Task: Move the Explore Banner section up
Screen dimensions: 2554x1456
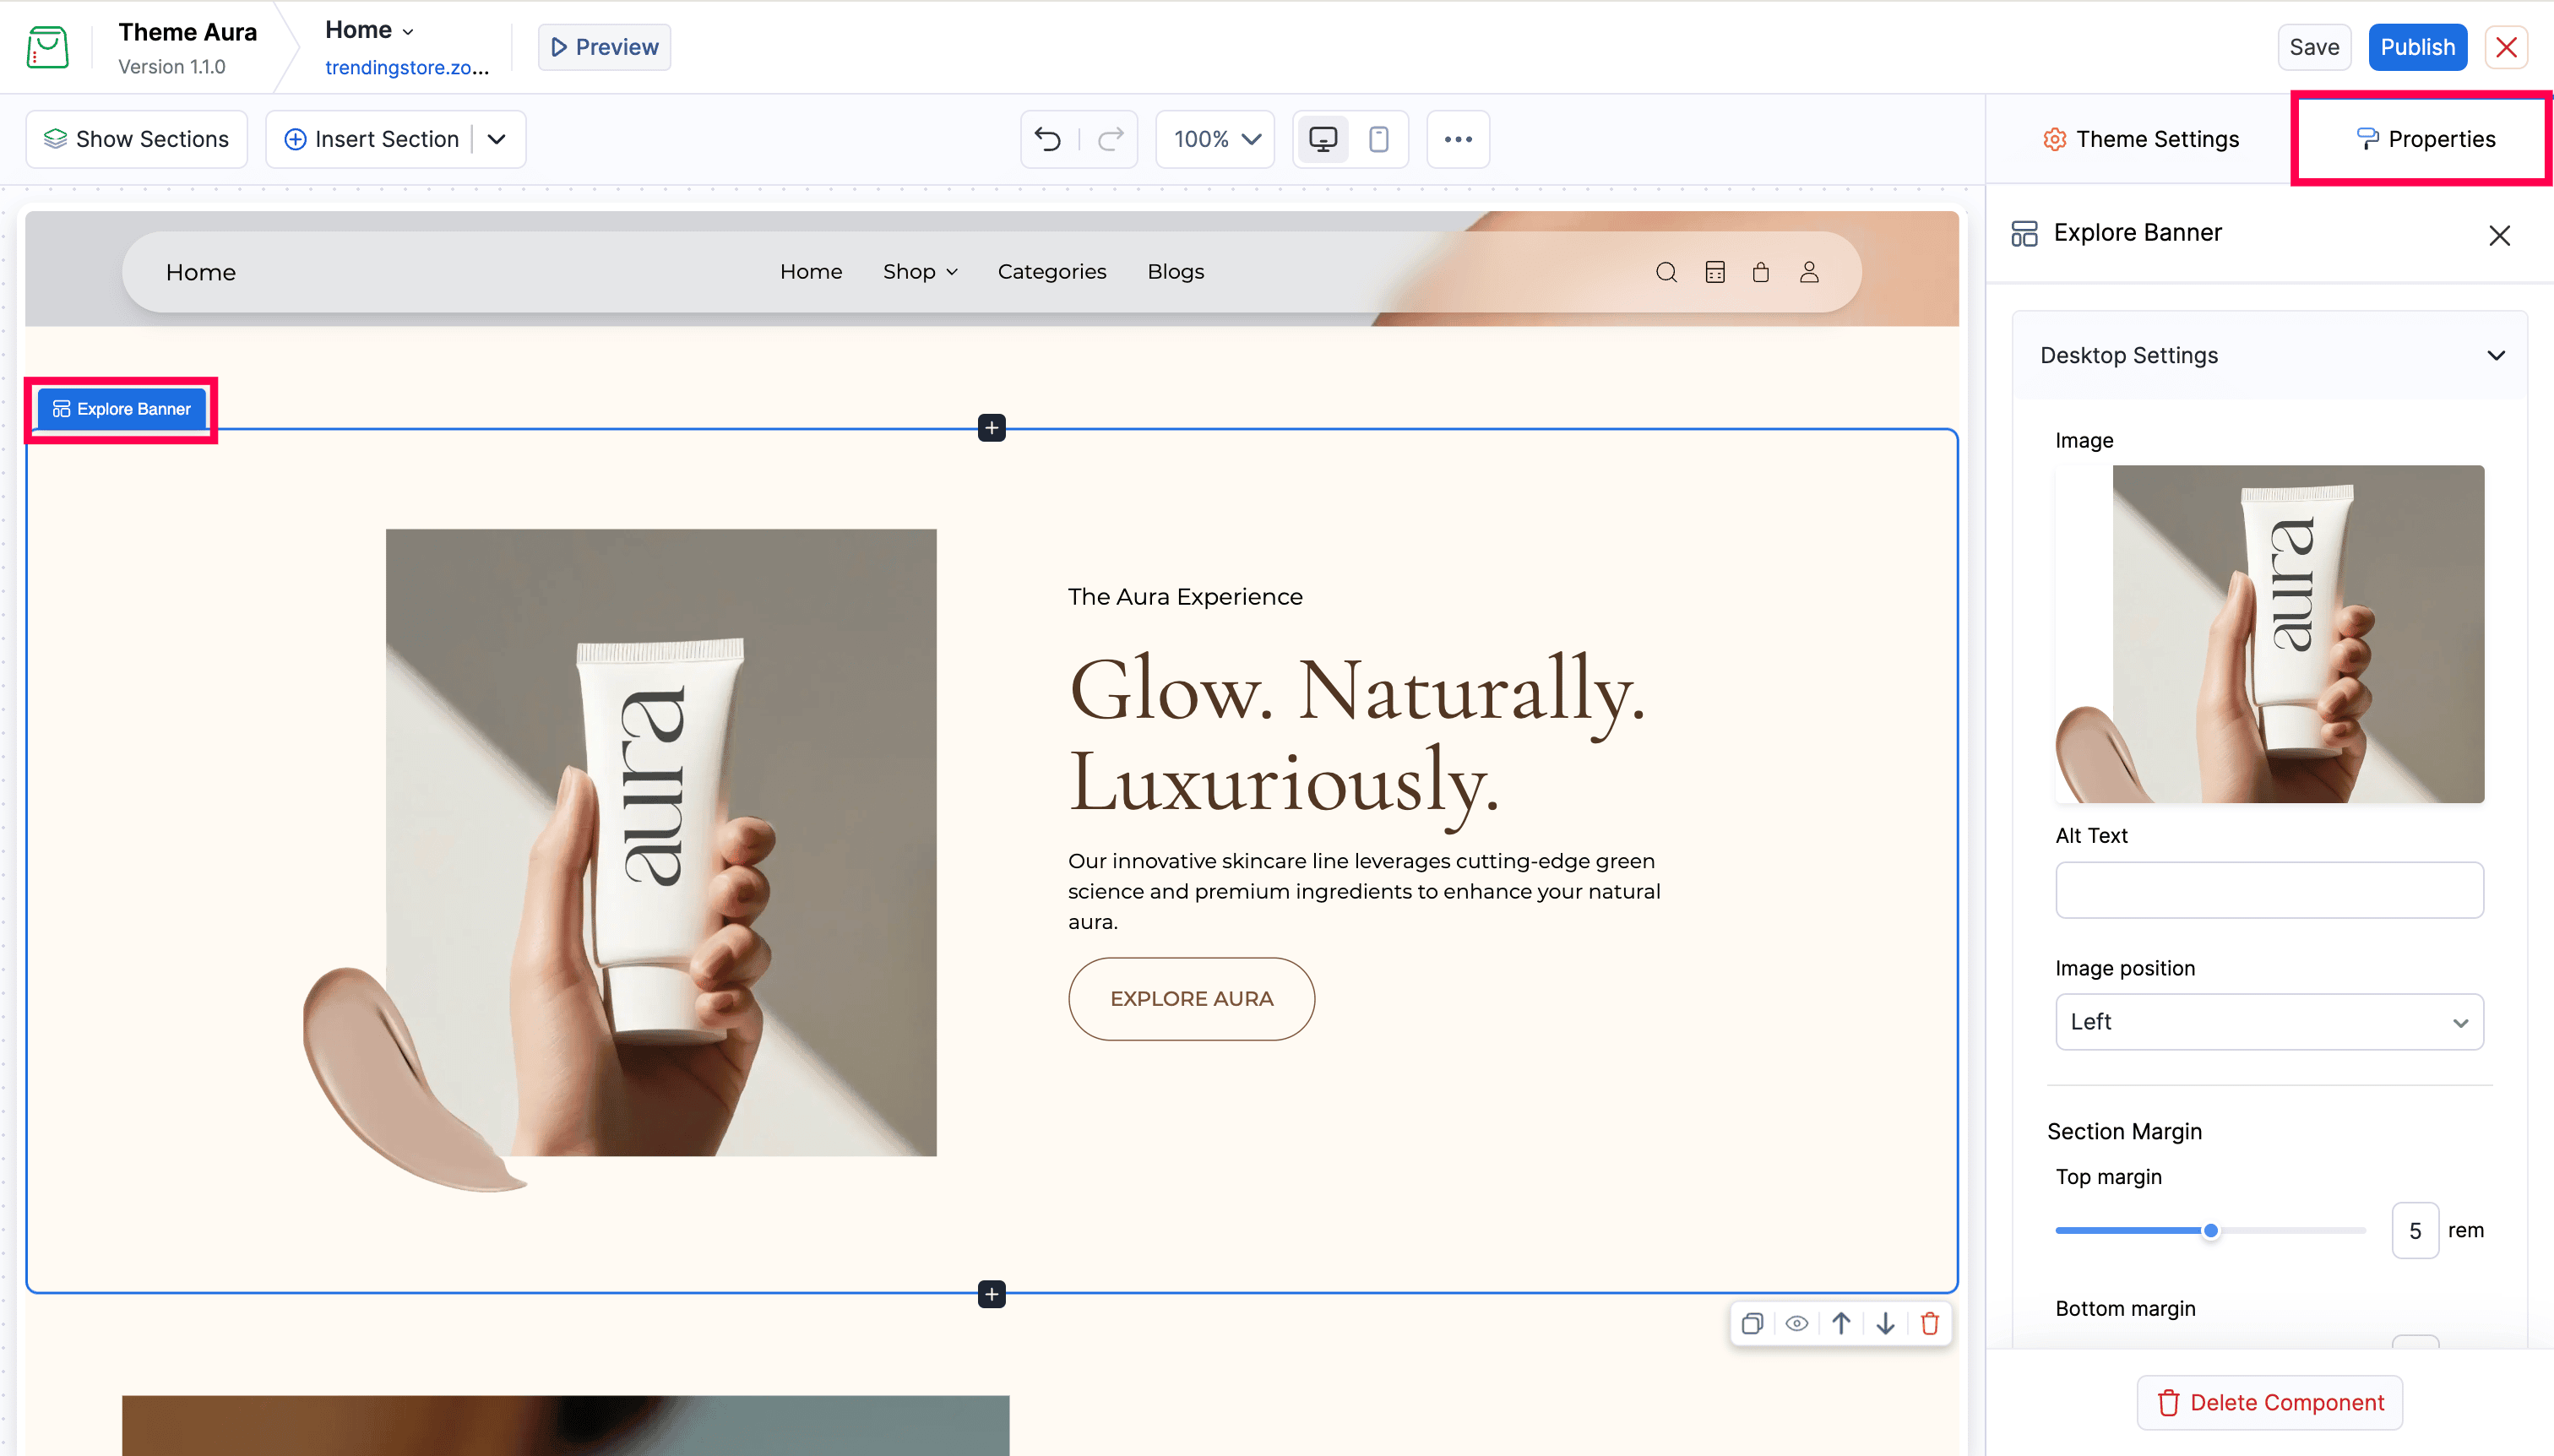Action: pos(1841,1323)
